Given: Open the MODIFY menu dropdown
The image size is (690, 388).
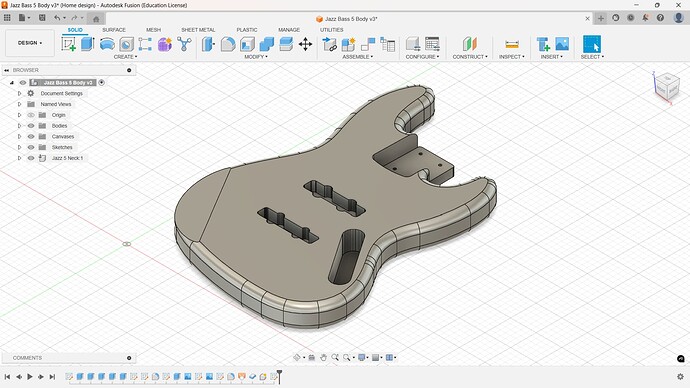Looking at the screenshot, I should (x=256, y=57).
